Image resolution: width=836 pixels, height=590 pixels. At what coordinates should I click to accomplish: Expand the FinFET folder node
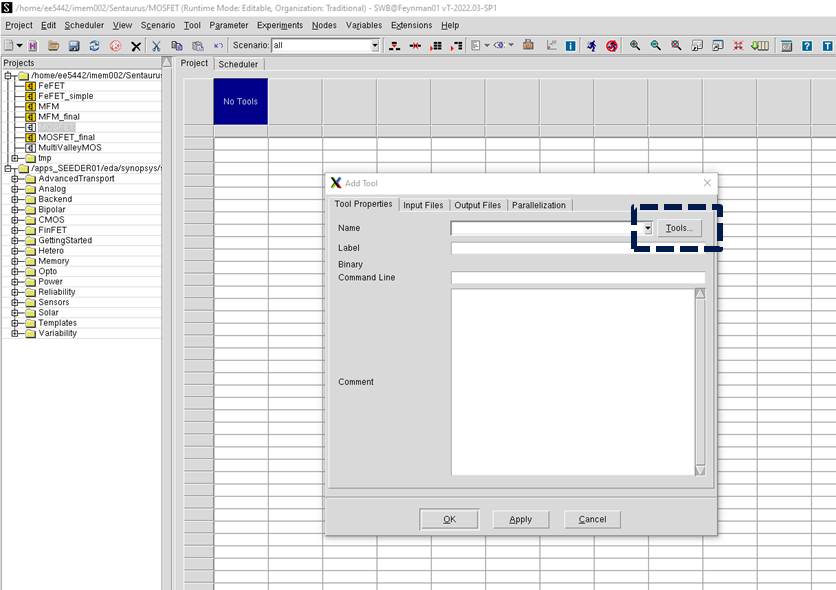[15, 230]
